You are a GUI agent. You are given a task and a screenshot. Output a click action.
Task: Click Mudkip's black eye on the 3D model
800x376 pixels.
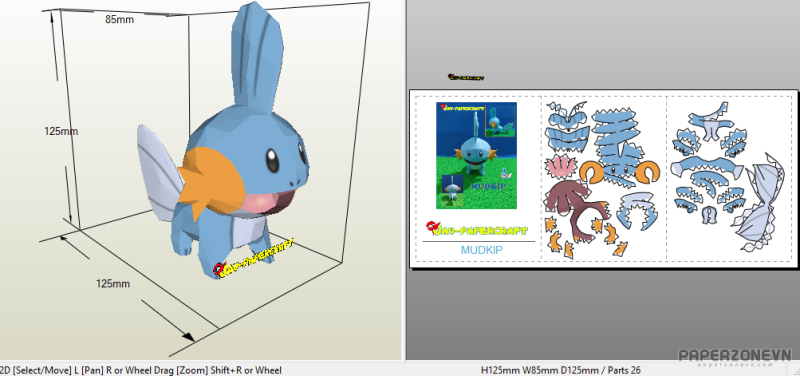tap(272, 160)
